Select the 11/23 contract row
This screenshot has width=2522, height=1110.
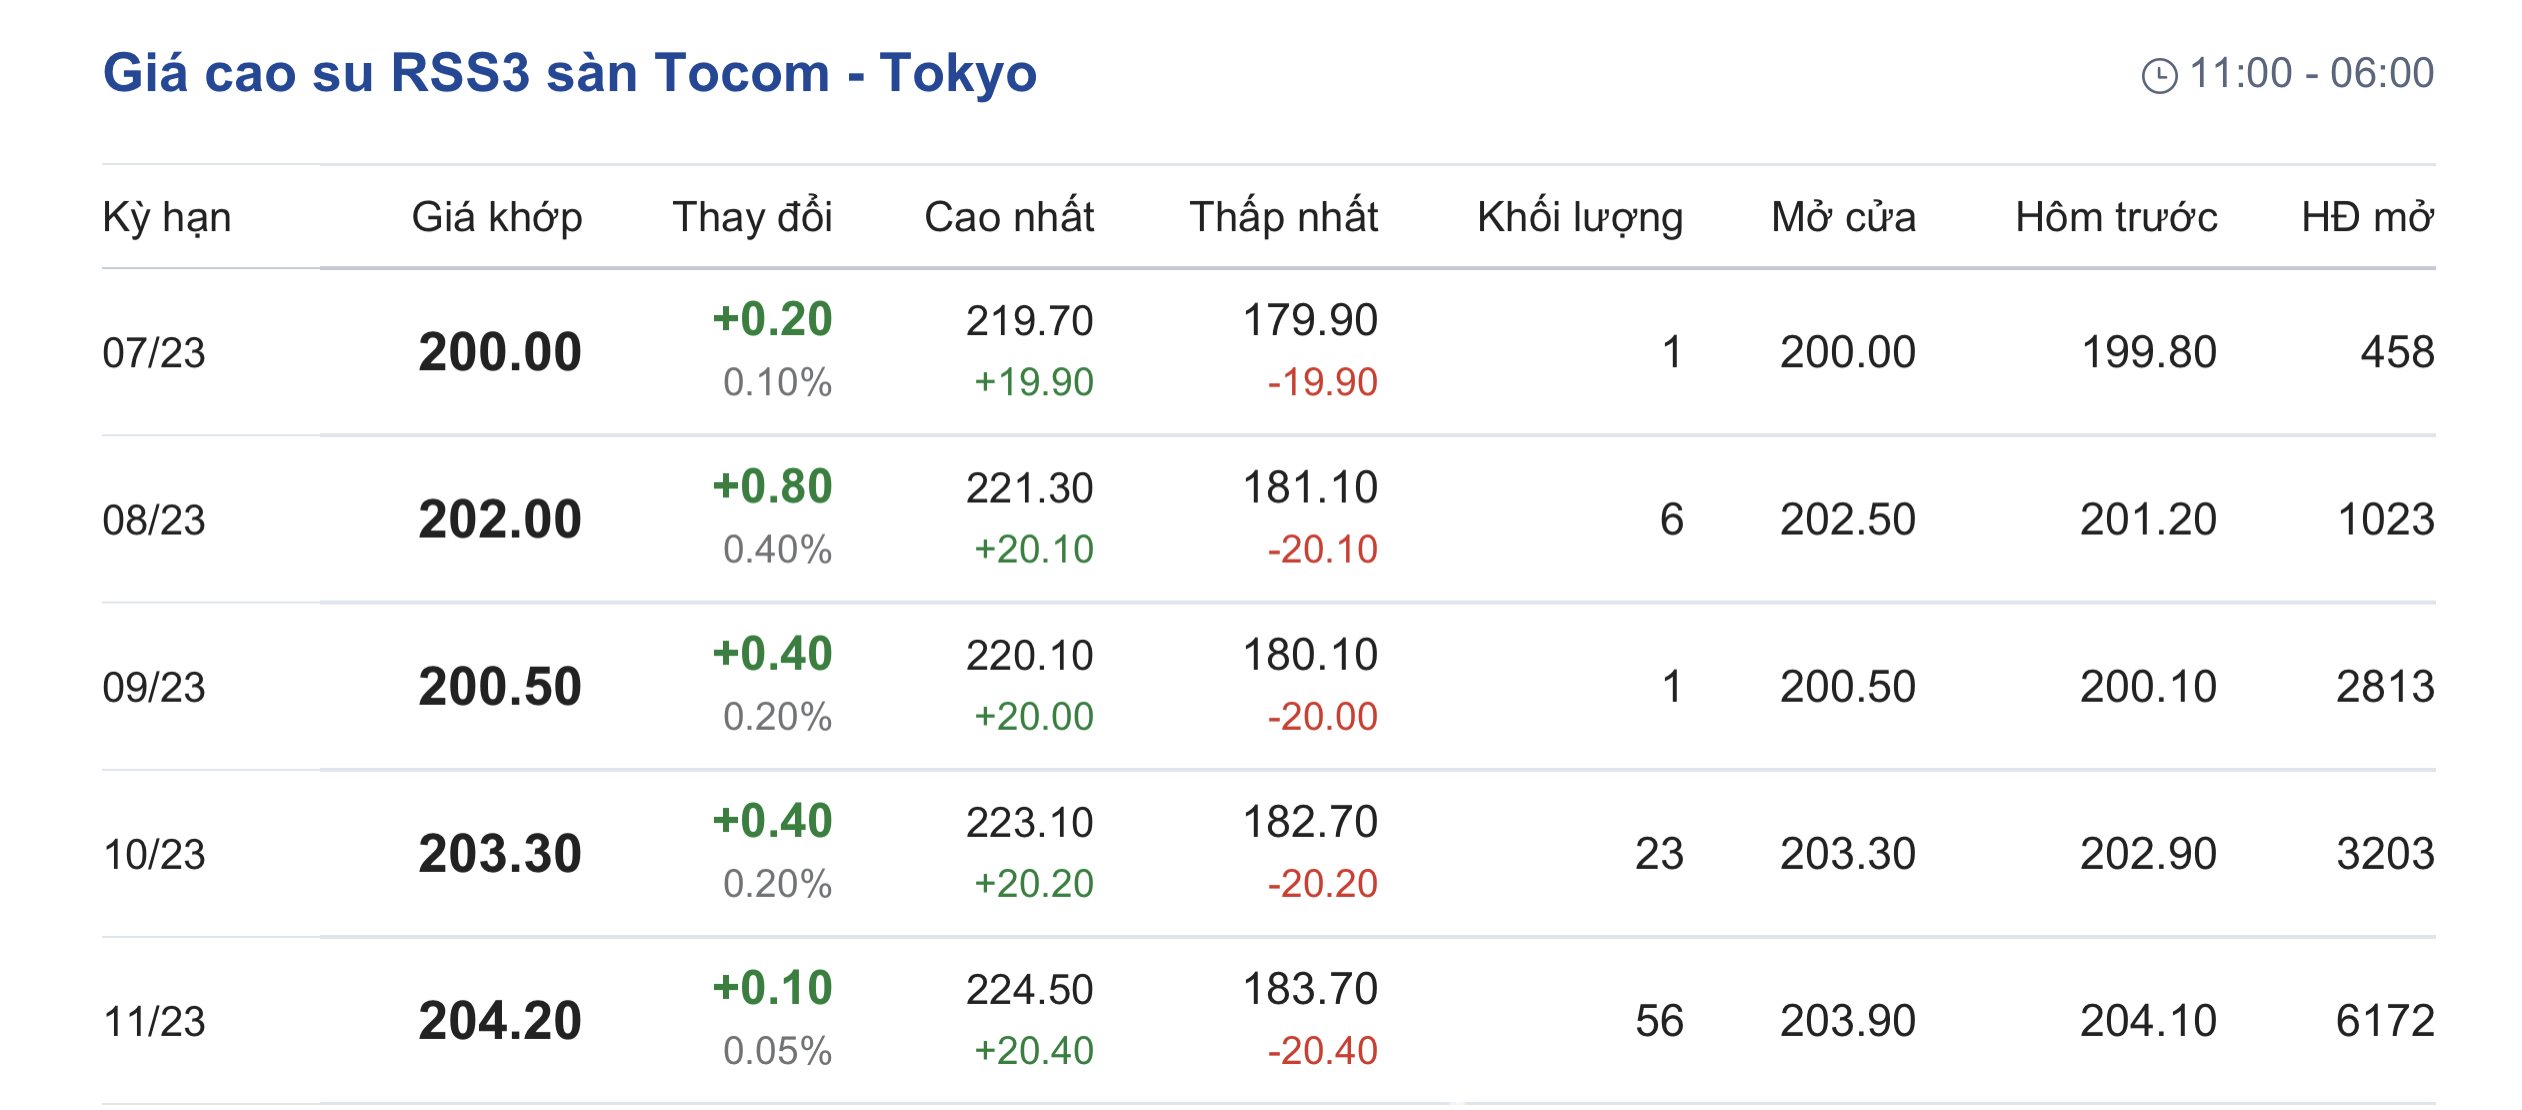[x=1269, y=1021]
